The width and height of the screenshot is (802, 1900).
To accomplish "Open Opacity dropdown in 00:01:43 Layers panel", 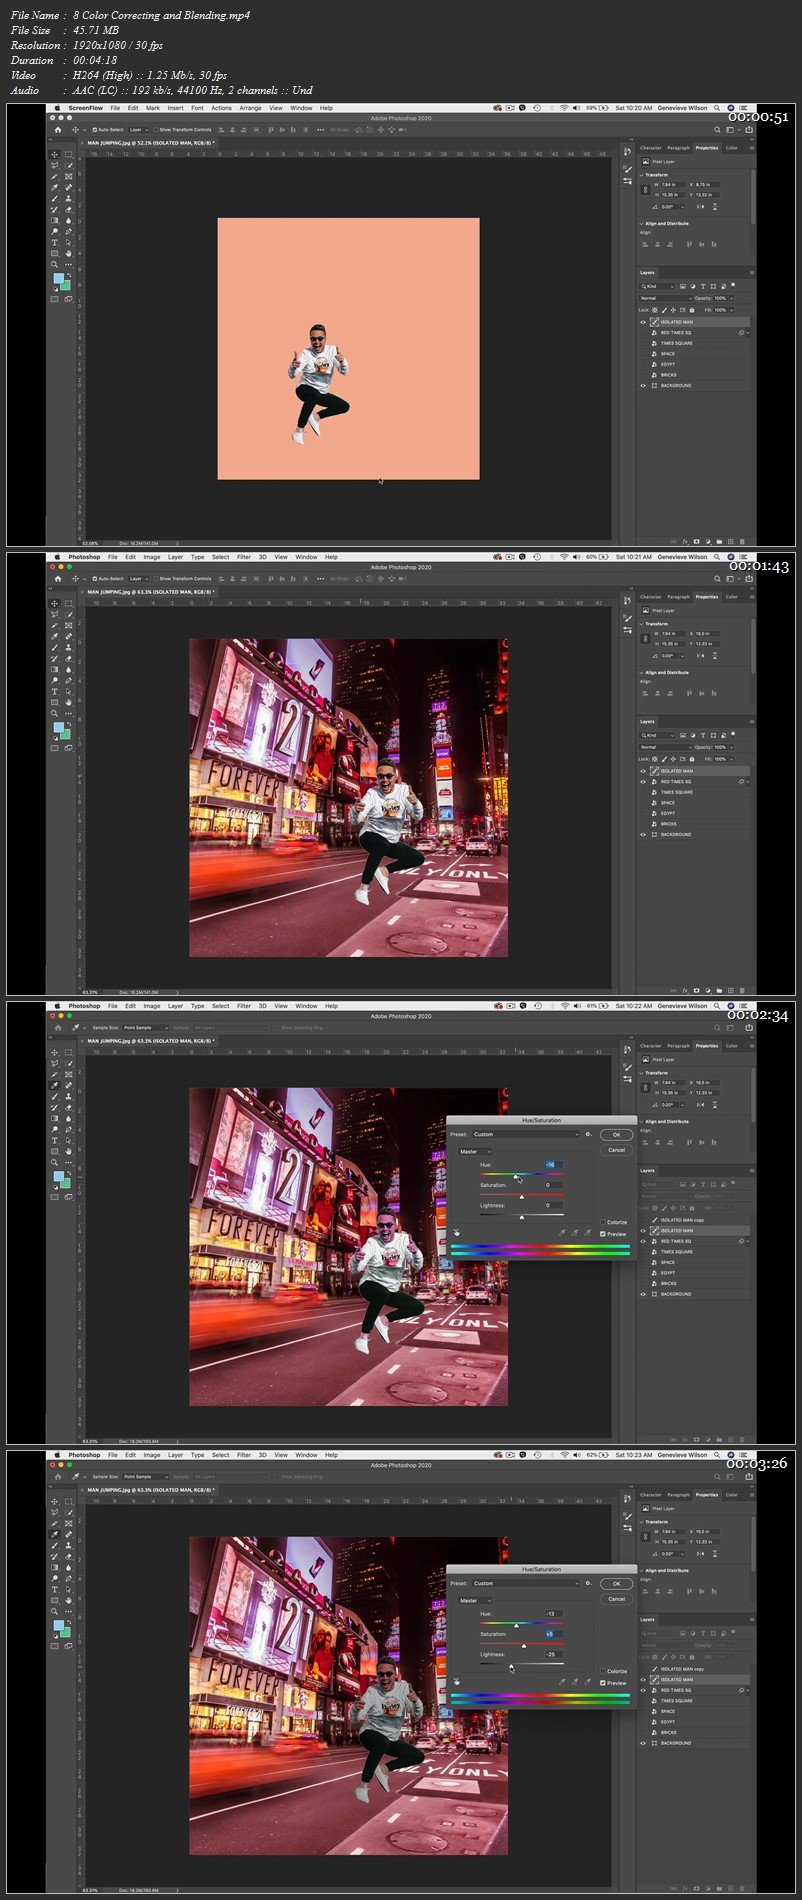I will [x=731, y=747].
